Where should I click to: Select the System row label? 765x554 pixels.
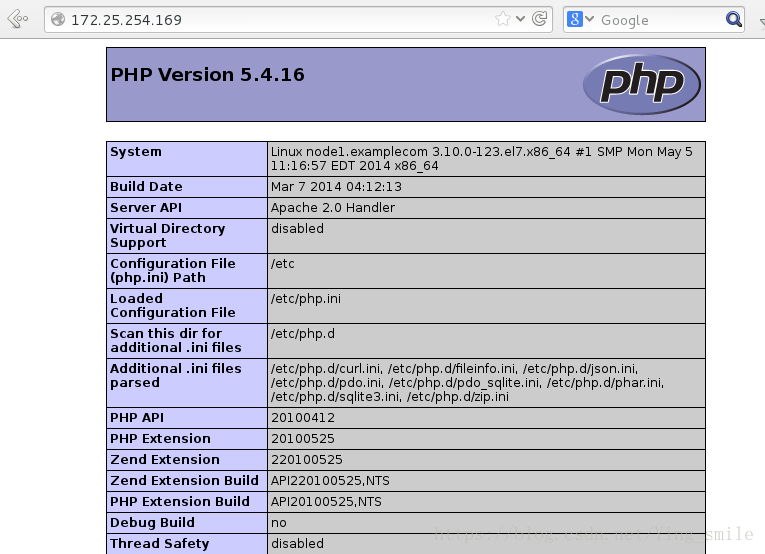tap(136, 152)
